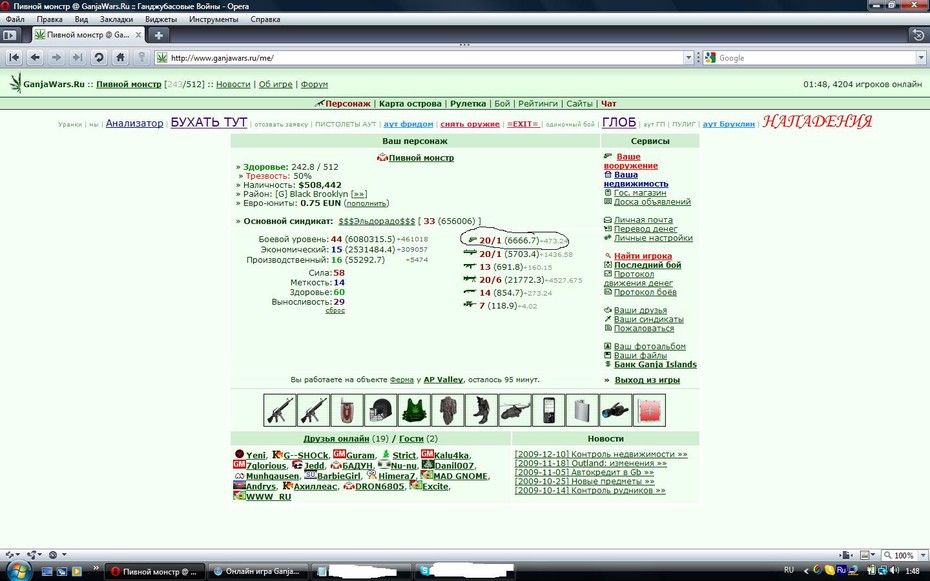
Task: Open the Найти игрока search link
Action: pyautogui.click(x=643, y=256)
